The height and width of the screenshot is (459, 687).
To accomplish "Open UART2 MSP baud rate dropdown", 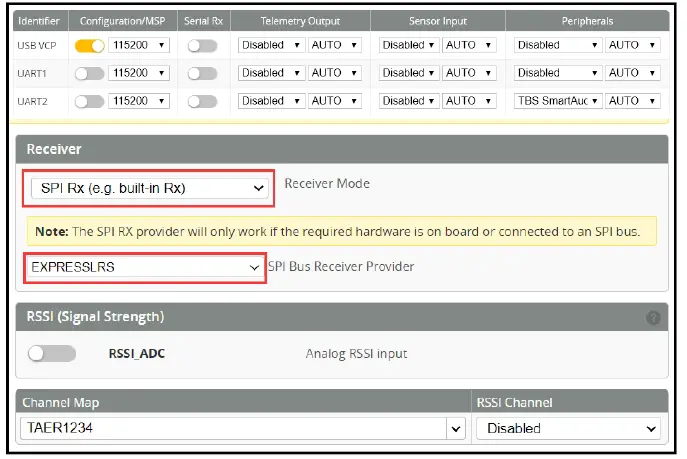I will (x=139, y=101).
